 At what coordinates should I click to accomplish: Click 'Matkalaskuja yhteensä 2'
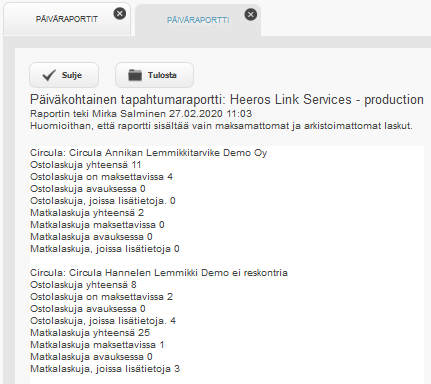(x=87, y=213)
